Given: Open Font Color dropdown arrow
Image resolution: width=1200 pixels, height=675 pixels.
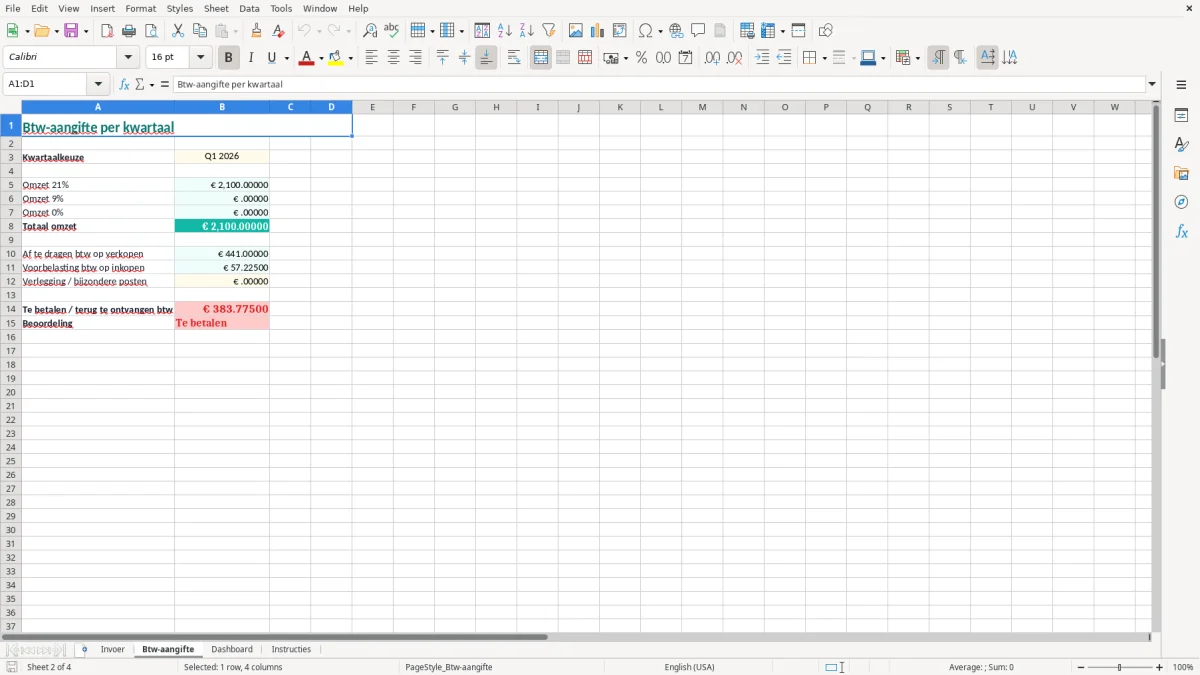Looking at the screenshot, I should pyautogui.click(x=319, y=58).
